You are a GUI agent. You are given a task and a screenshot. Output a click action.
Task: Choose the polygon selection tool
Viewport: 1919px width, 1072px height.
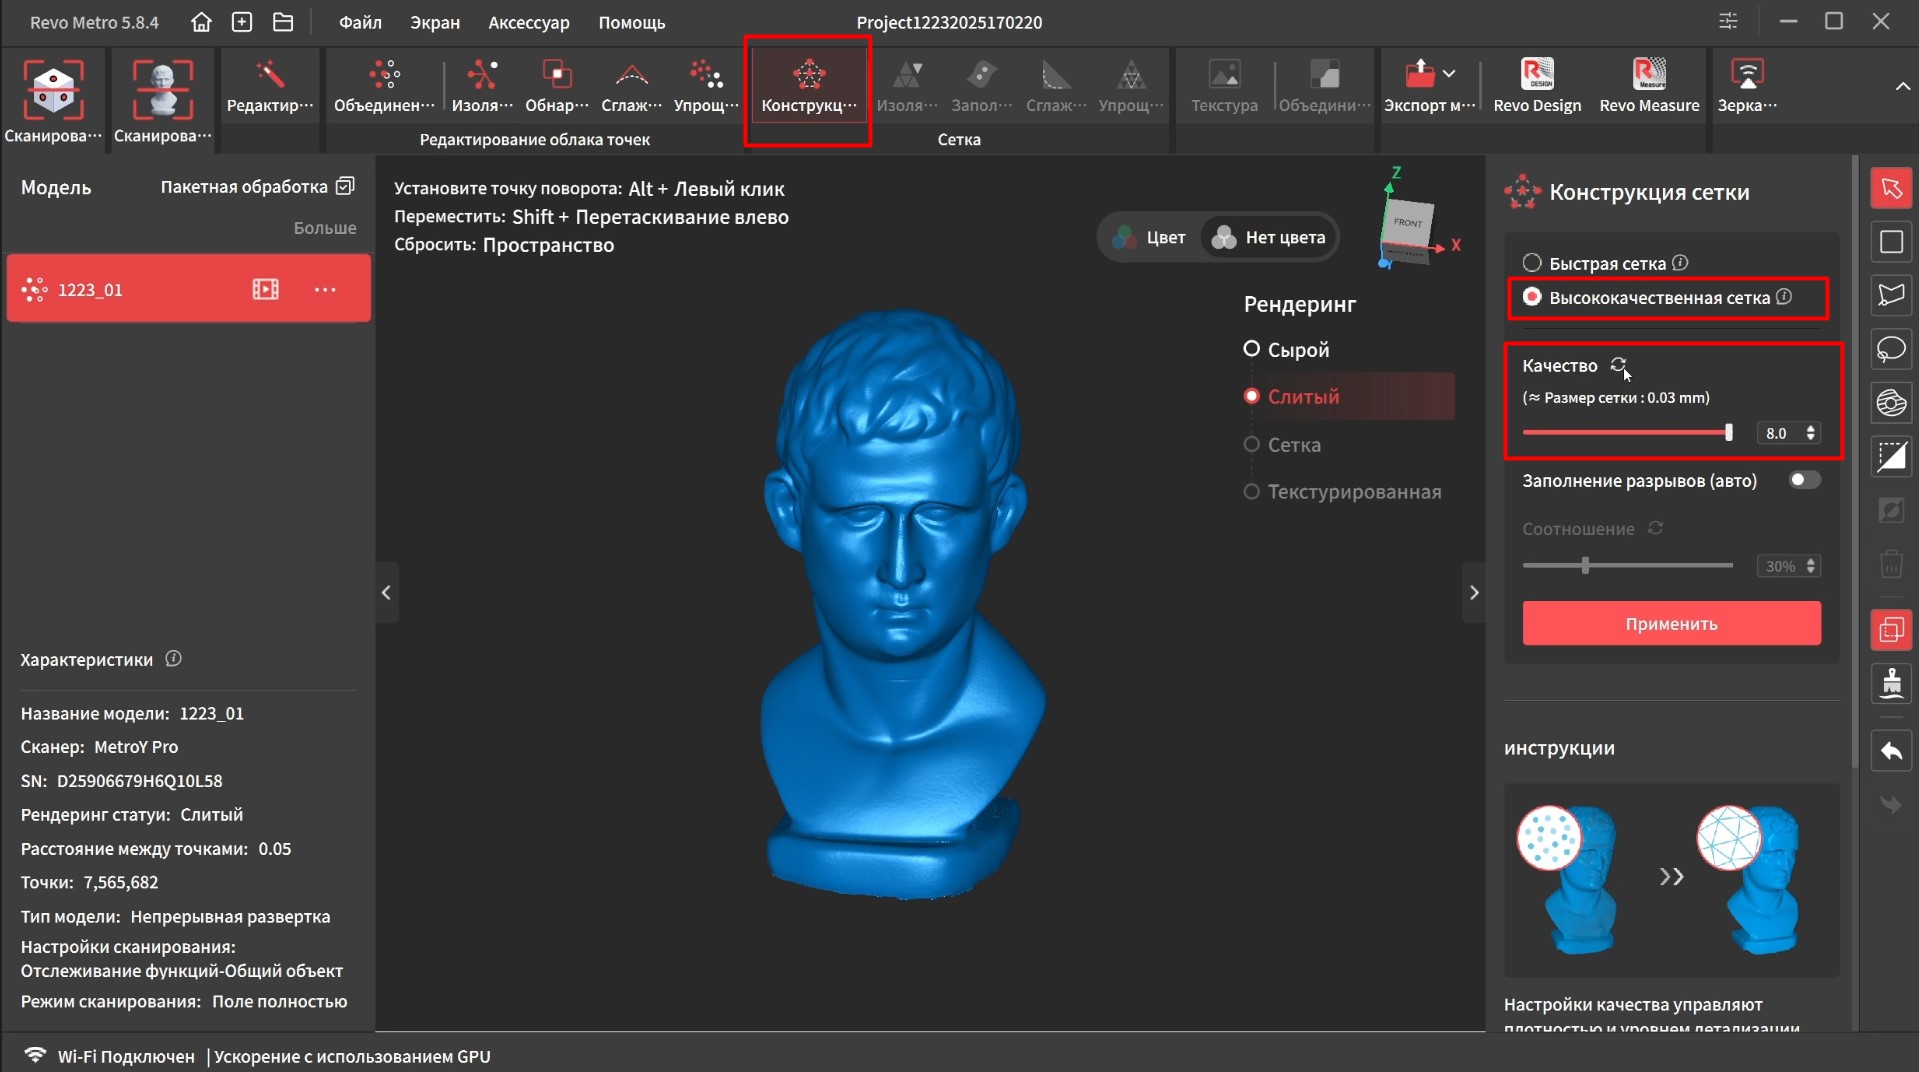point(1891,295)
